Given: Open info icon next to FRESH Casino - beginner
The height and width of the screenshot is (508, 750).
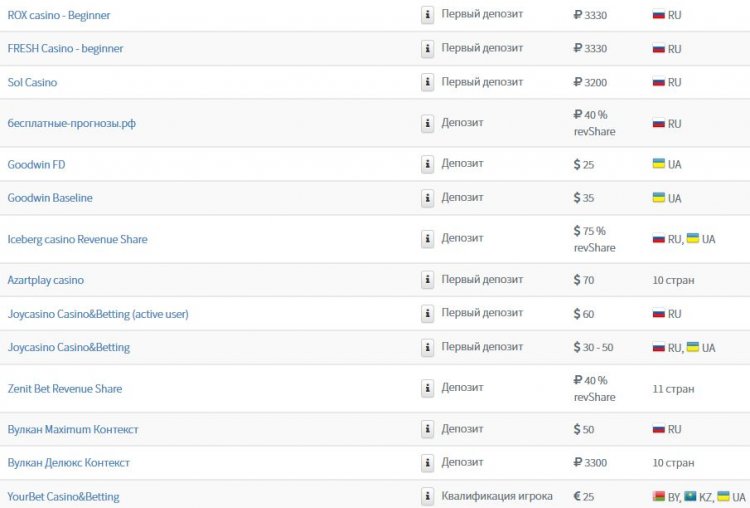Looking at the screenshot, I should coord(427,49).
